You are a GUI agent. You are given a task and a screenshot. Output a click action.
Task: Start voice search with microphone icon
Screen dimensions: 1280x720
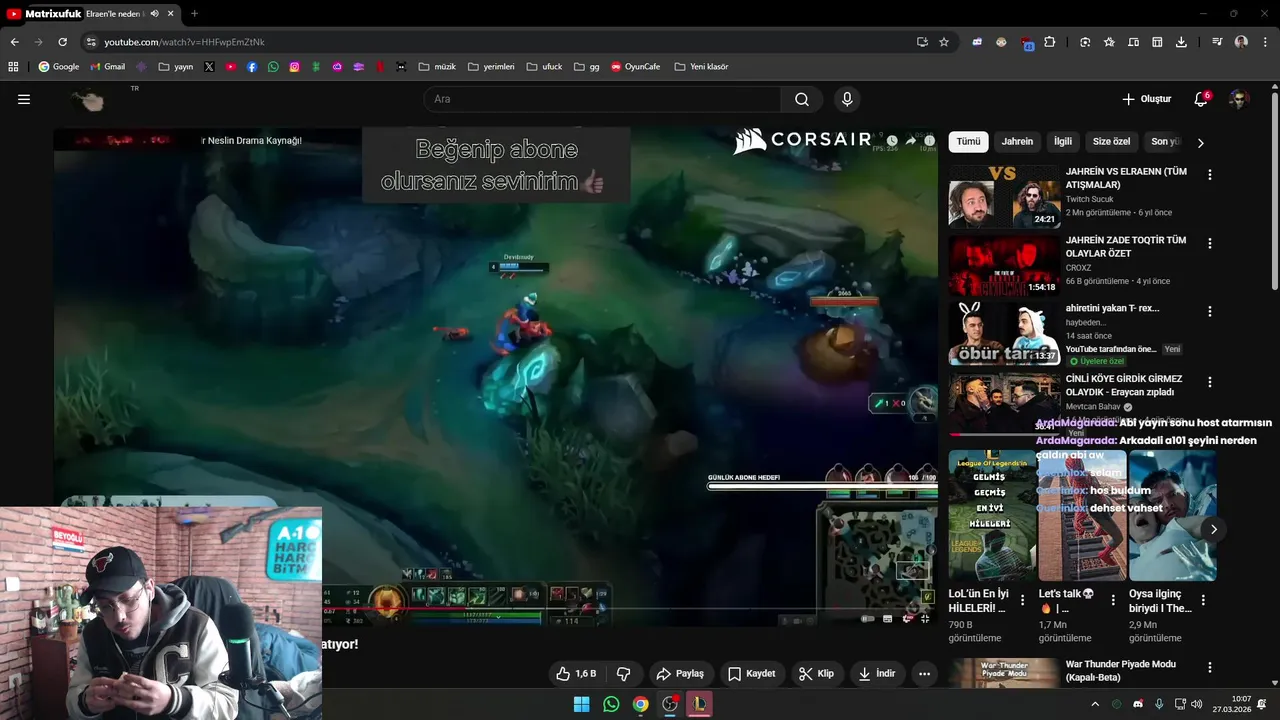click(847, 99)
